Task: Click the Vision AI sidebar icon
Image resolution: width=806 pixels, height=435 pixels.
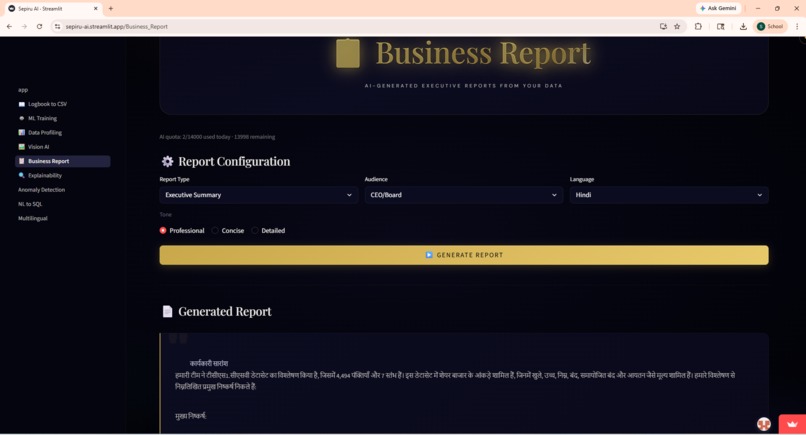Action: (x=22, y=147)
